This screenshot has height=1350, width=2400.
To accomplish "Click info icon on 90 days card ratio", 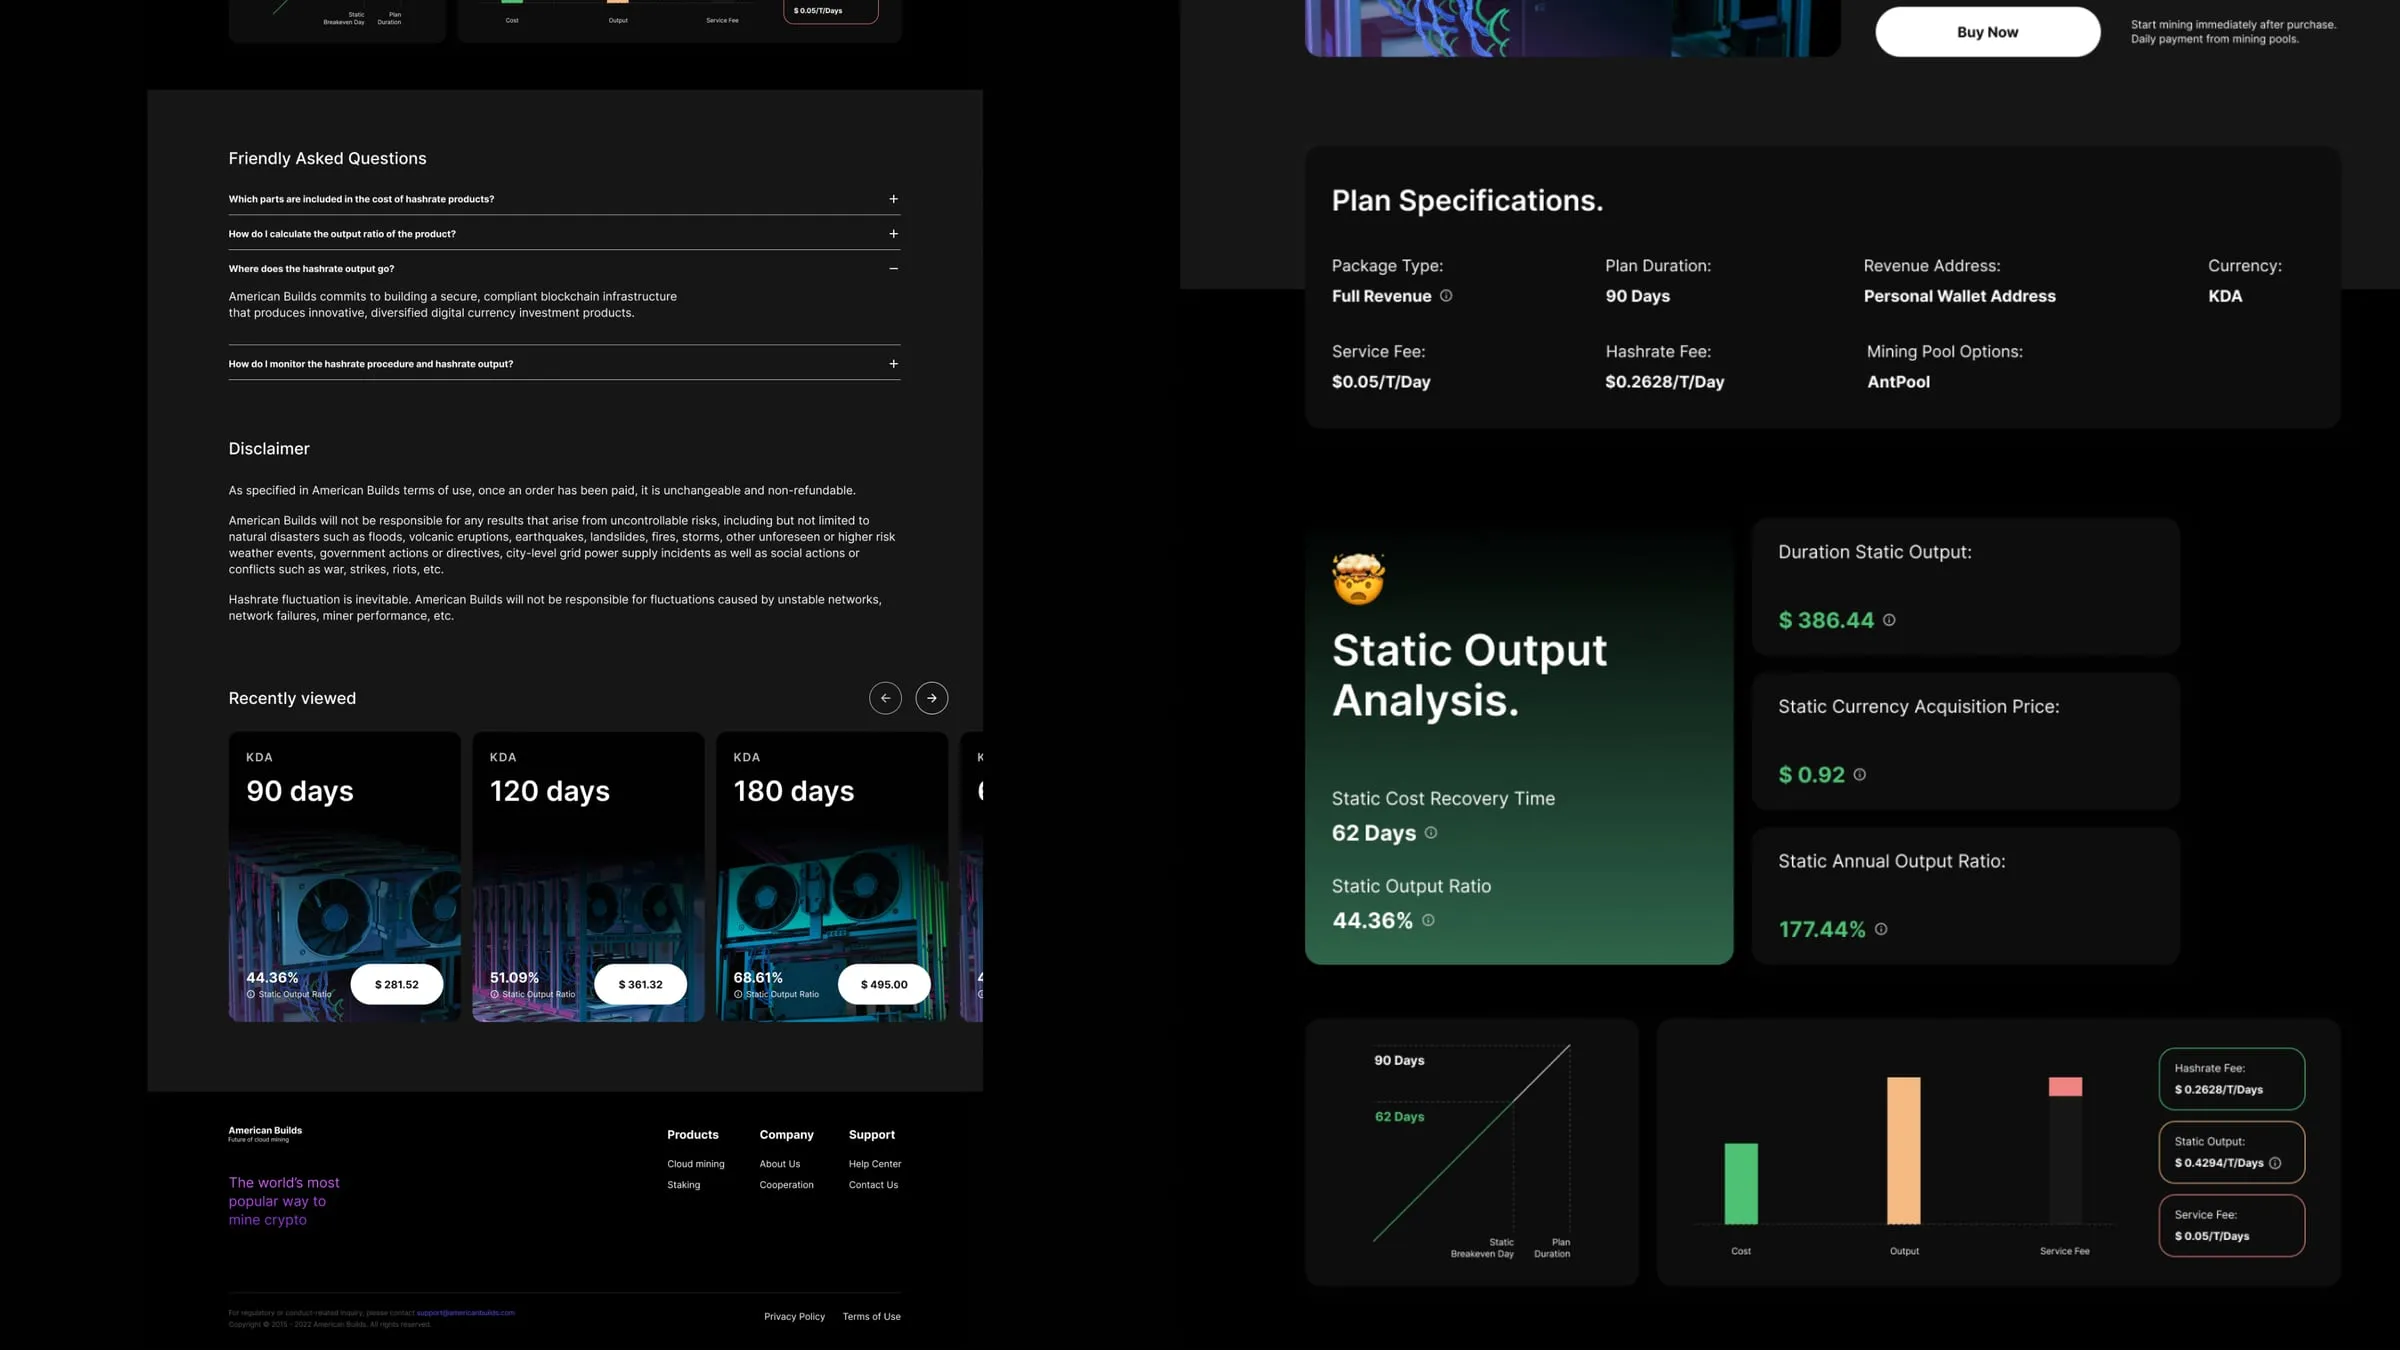I will 251,994.
